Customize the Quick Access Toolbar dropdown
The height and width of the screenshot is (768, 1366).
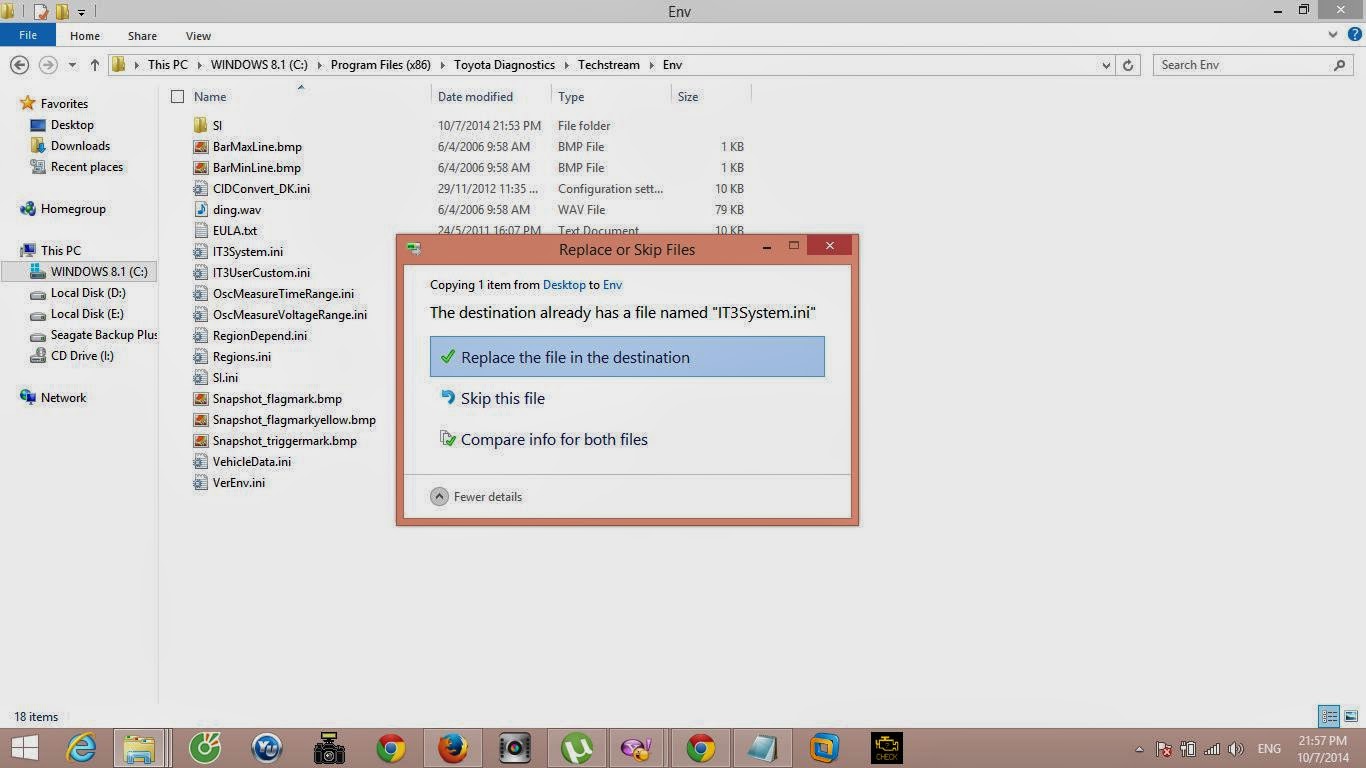click(x=82, y=13)
